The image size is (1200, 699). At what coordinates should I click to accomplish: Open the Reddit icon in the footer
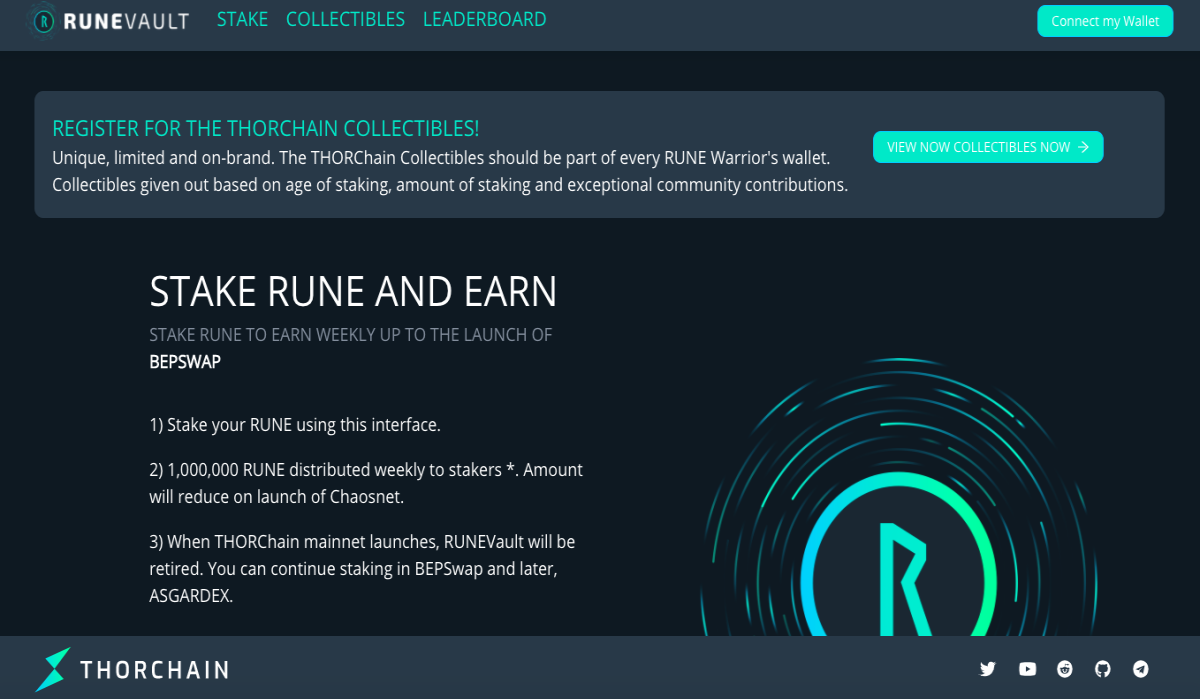[1065, 669]
